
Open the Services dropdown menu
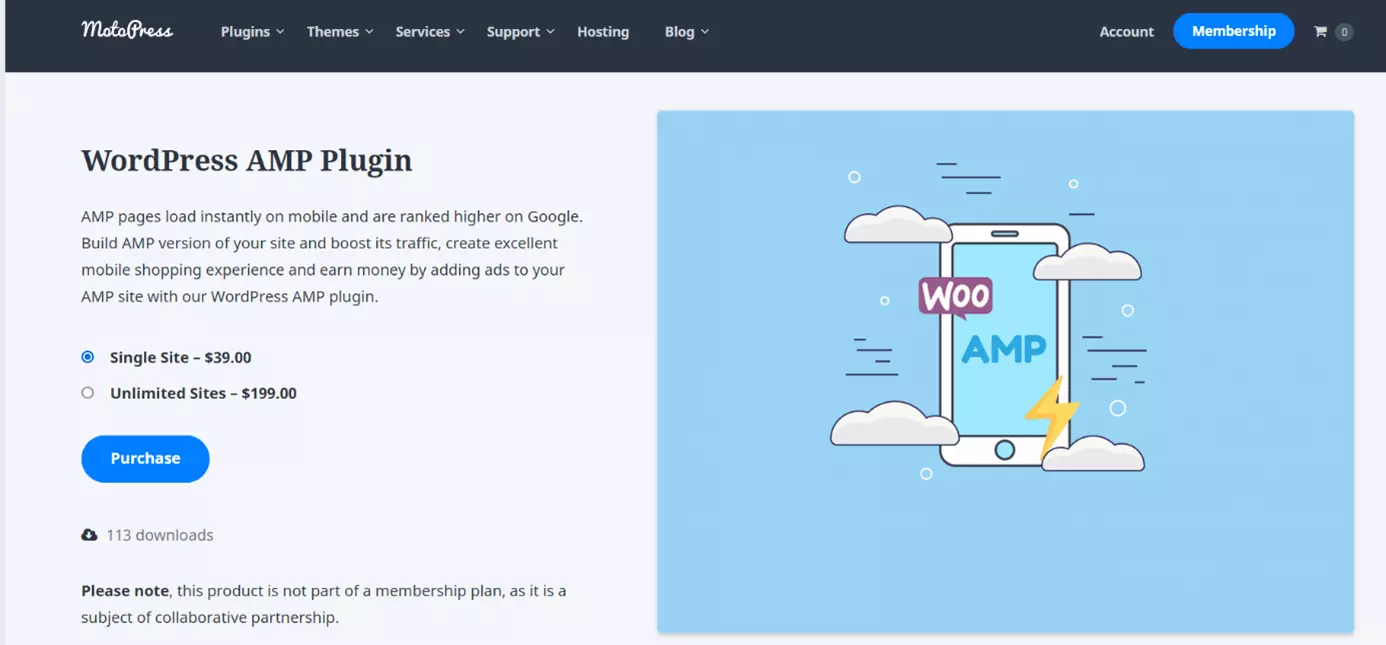(x=429, y=32)
